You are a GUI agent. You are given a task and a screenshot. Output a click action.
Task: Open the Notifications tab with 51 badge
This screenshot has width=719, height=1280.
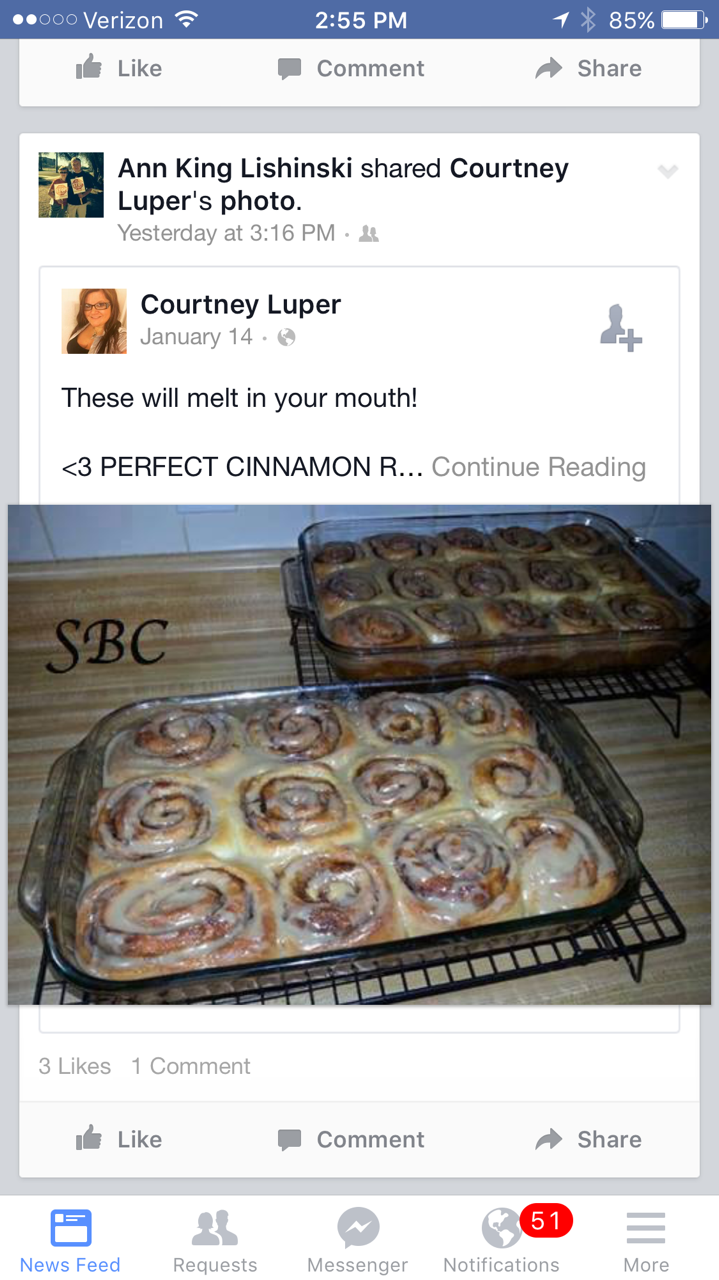[x=502, y=1240]
